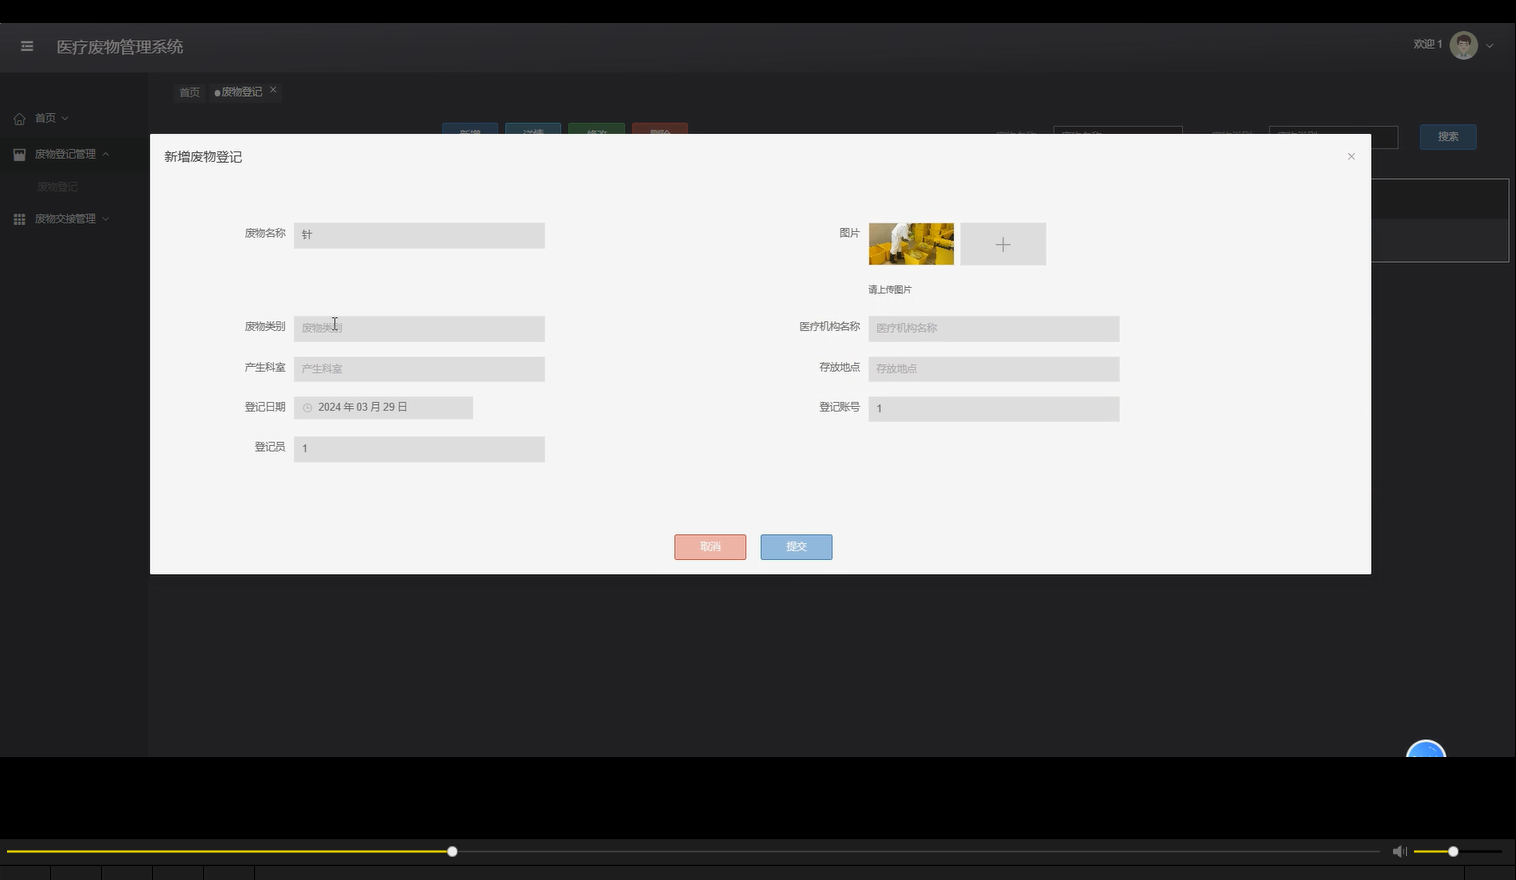Expand the 废物交接管理 sidebar chevron

[105, 219]
